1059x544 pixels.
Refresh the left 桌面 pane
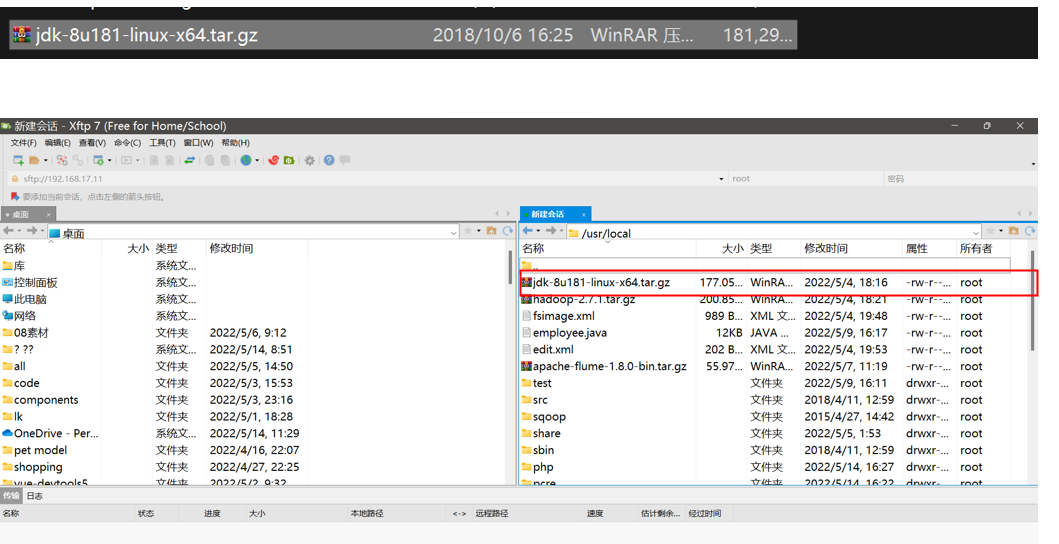pos(507,231)
